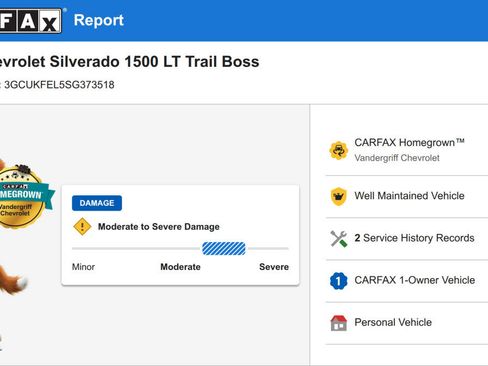Click the Report text in blue header
Viewport: 488px width, 366px height.
coord(99,20)
